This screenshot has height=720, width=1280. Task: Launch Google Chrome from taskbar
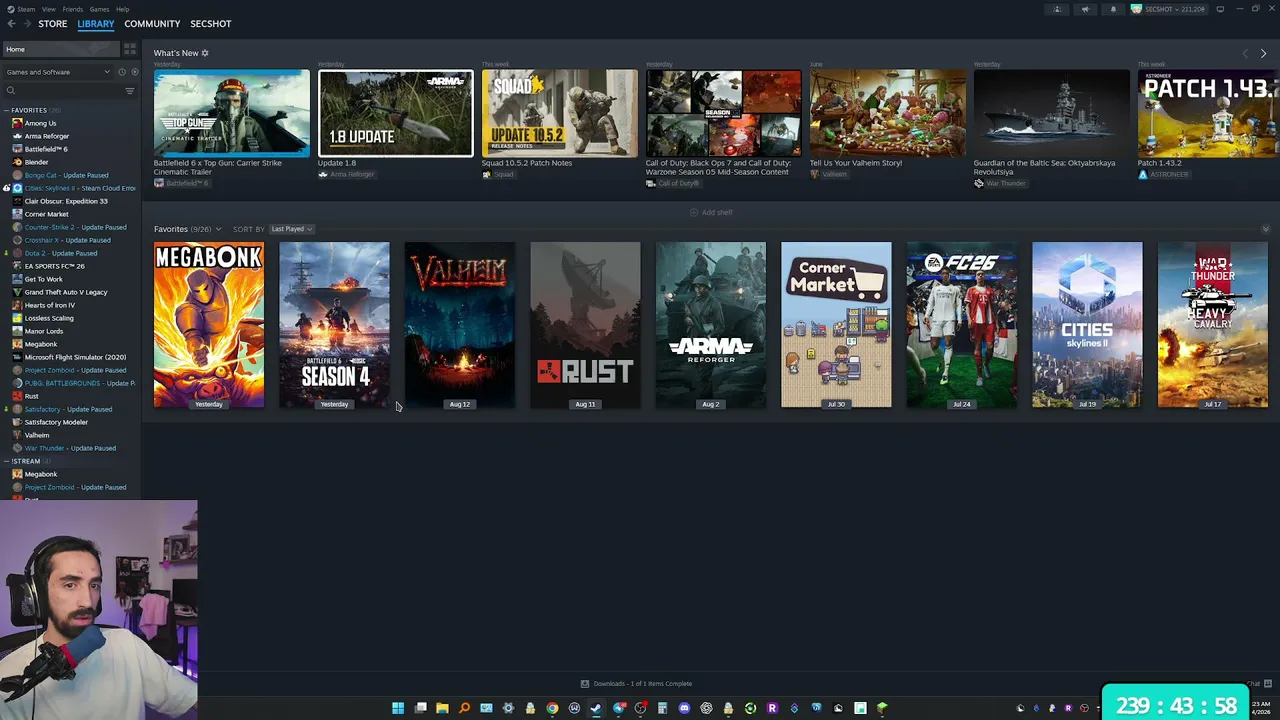tap(552, 708)
